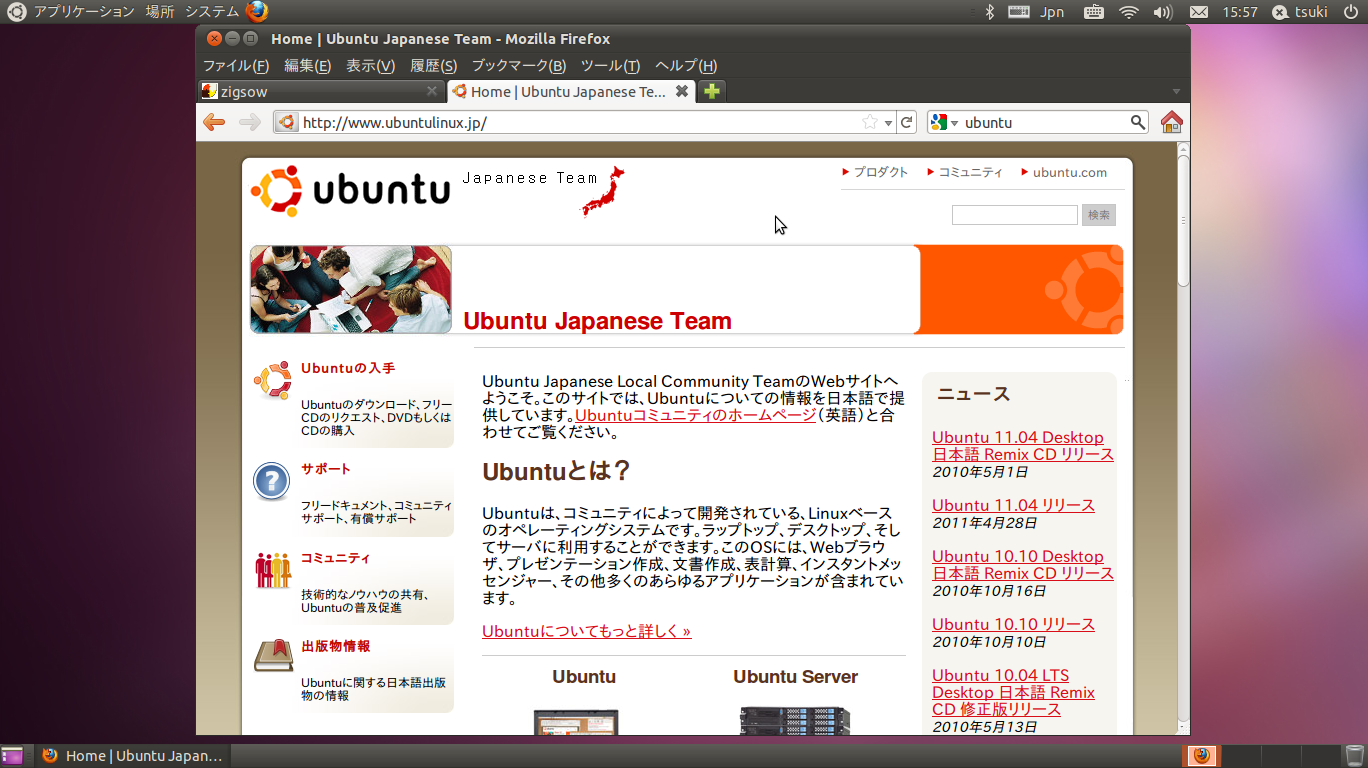The width and height of the screenshot is (1368, 768).
Task: Click the site identity icon in the URL bar
Action: 286,122
